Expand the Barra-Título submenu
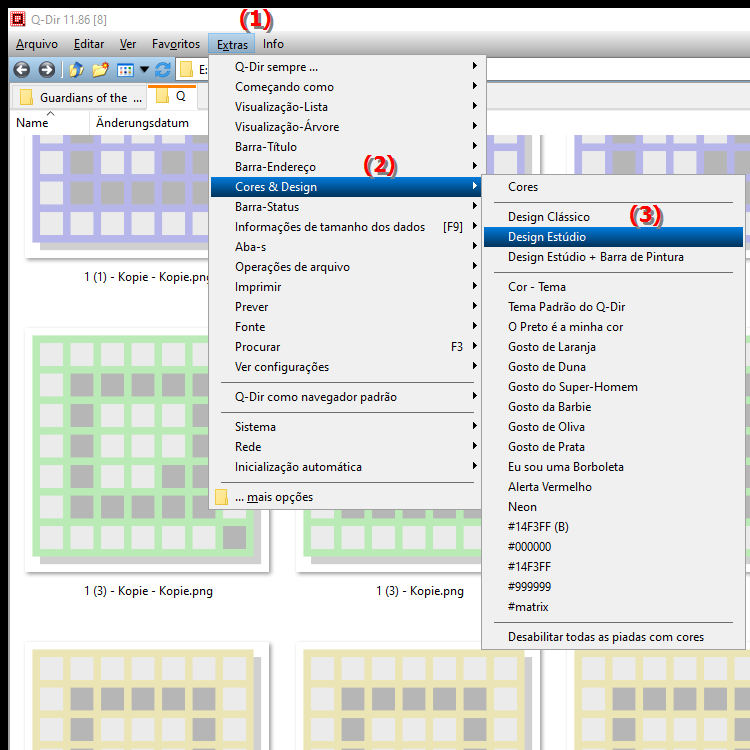 click(x=345, y=147)
